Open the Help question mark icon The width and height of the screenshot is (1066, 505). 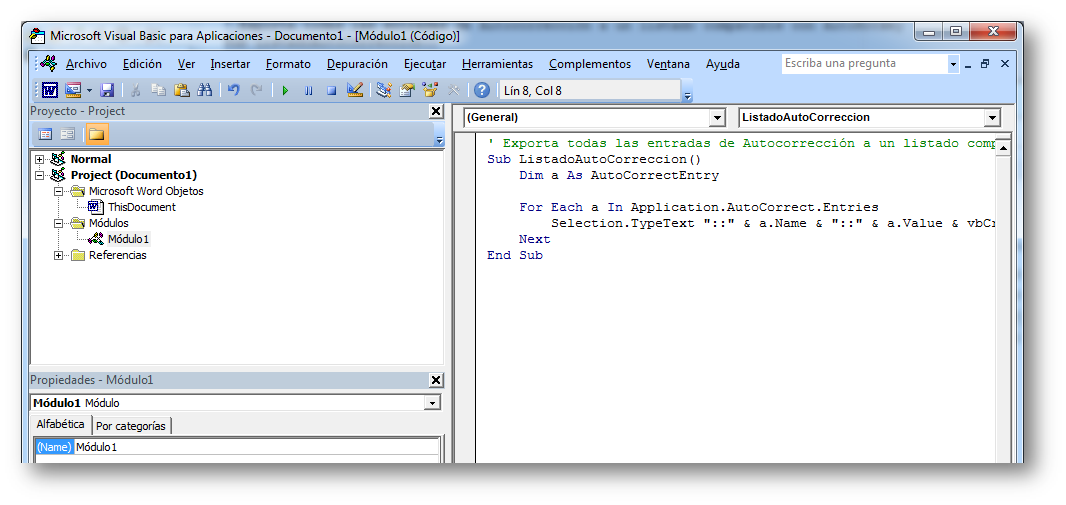[482, 90]
